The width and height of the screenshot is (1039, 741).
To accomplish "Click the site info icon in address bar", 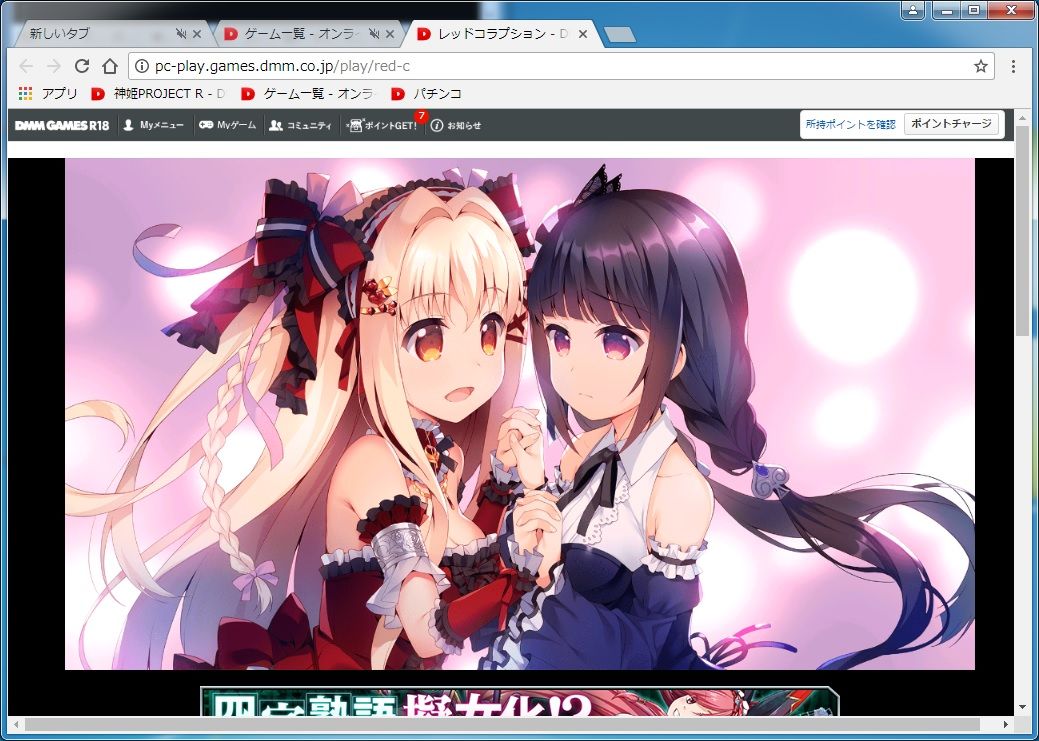I will [x=141, y=66].
